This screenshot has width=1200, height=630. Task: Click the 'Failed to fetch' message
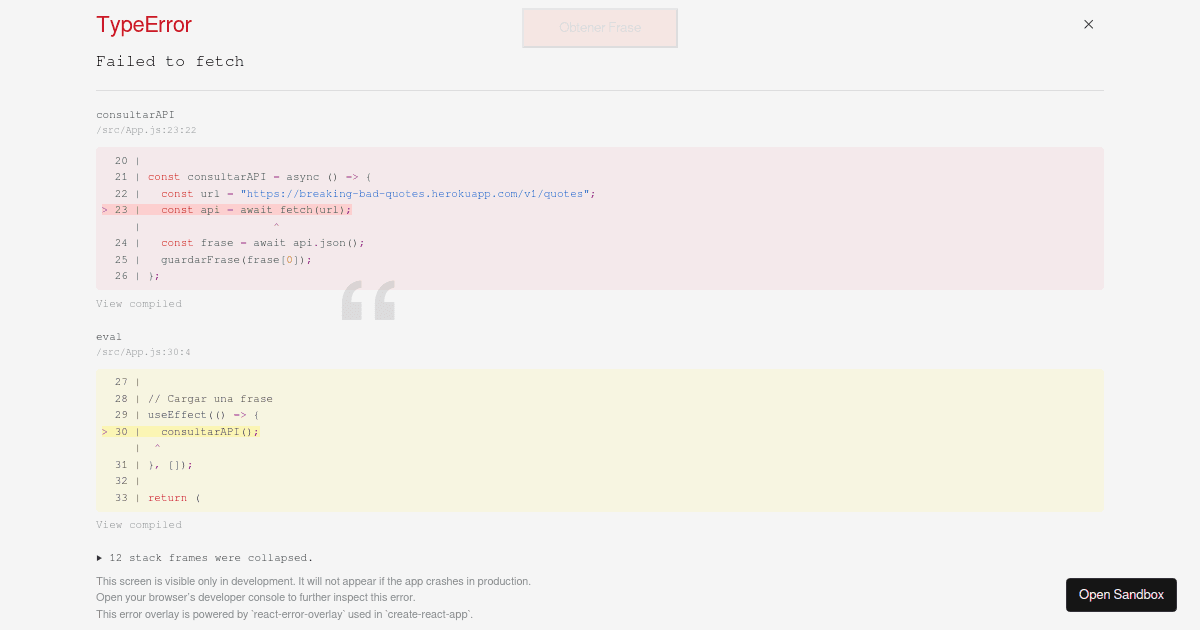coord(170,61)
